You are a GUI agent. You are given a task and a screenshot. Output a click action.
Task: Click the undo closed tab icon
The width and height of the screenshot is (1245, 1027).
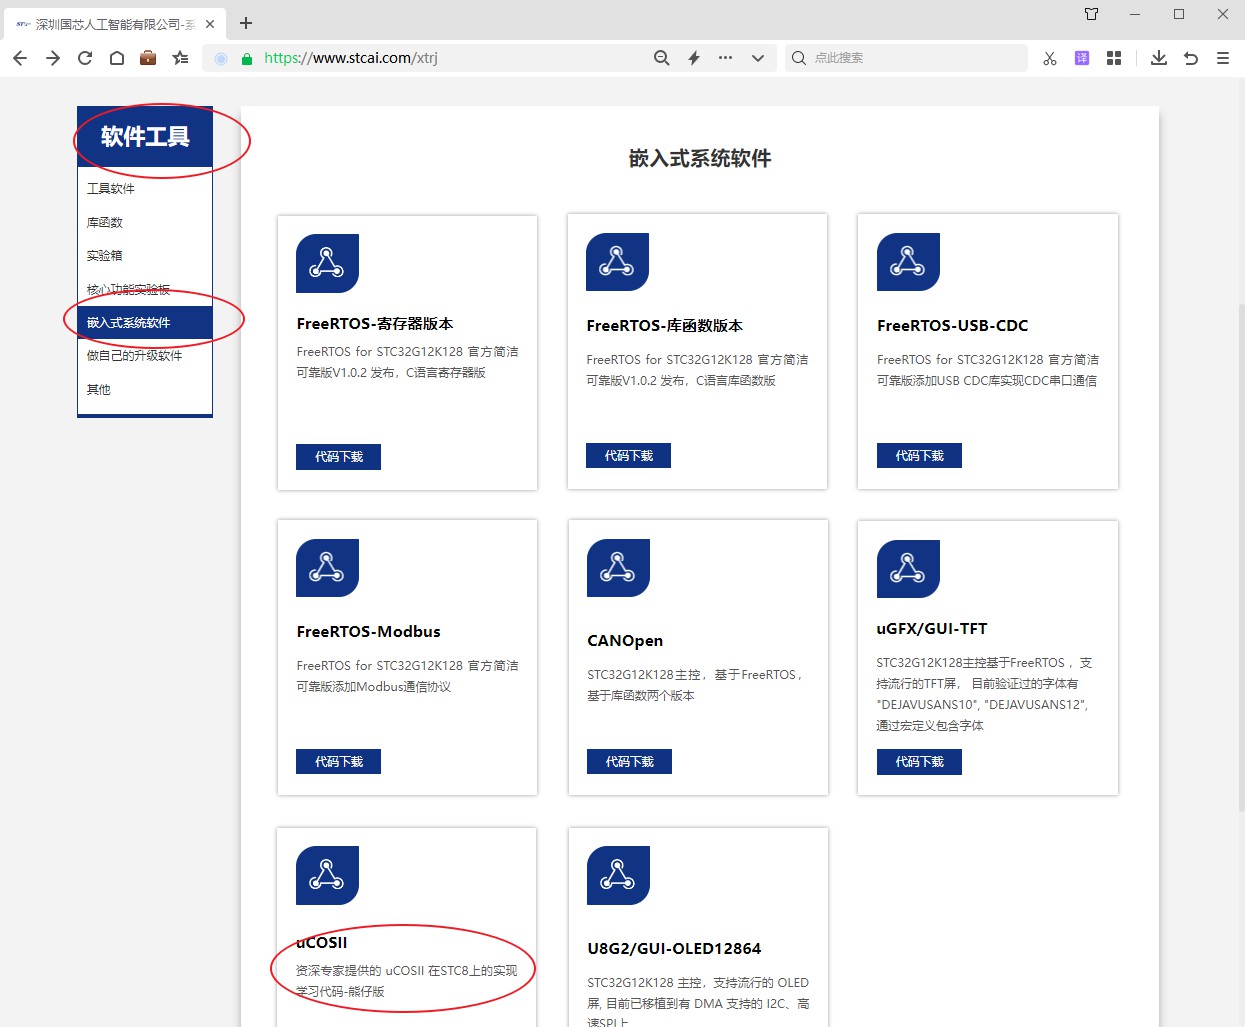(x=1191, y=58)
